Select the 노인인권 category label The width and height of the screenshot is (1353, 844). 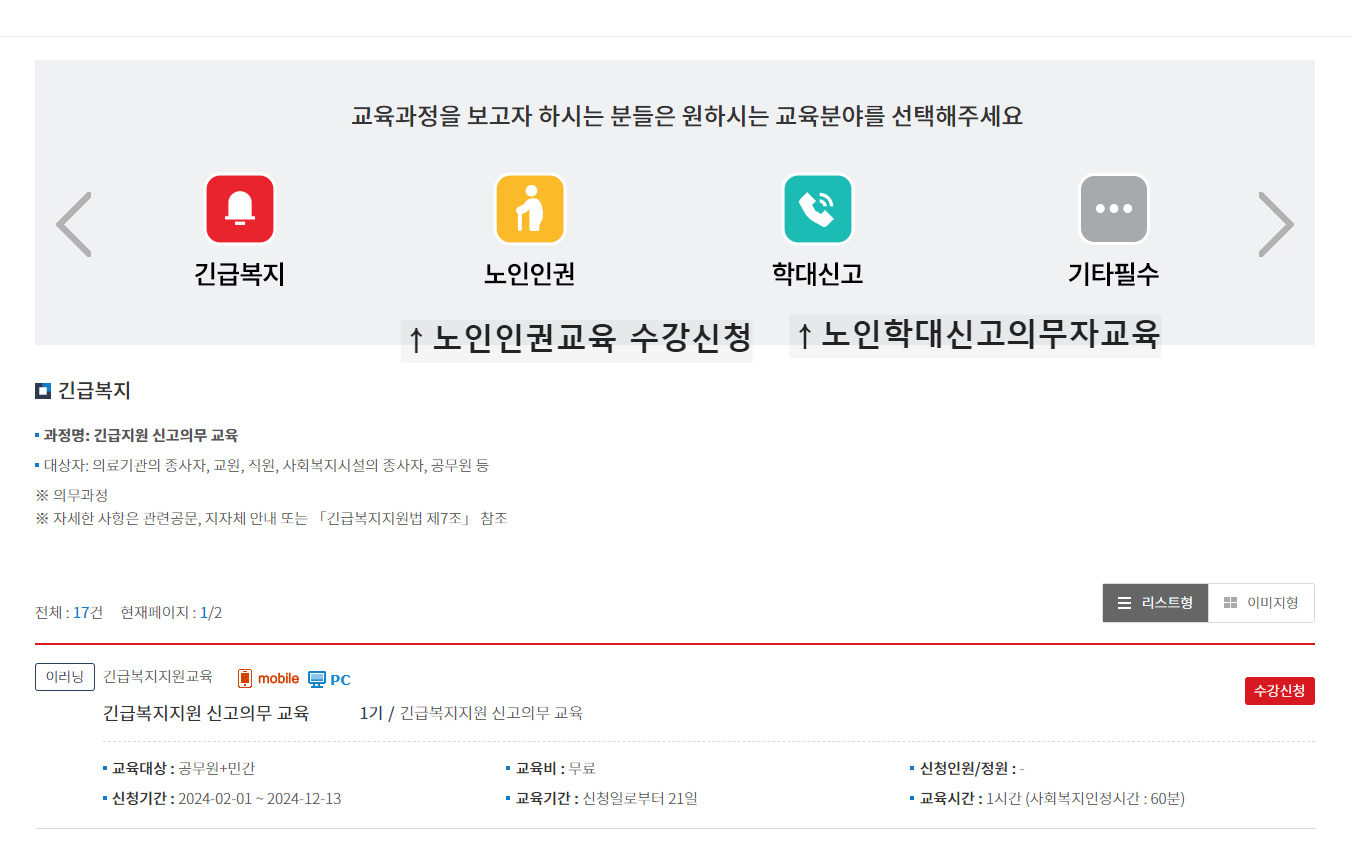[x=530, y=274]
